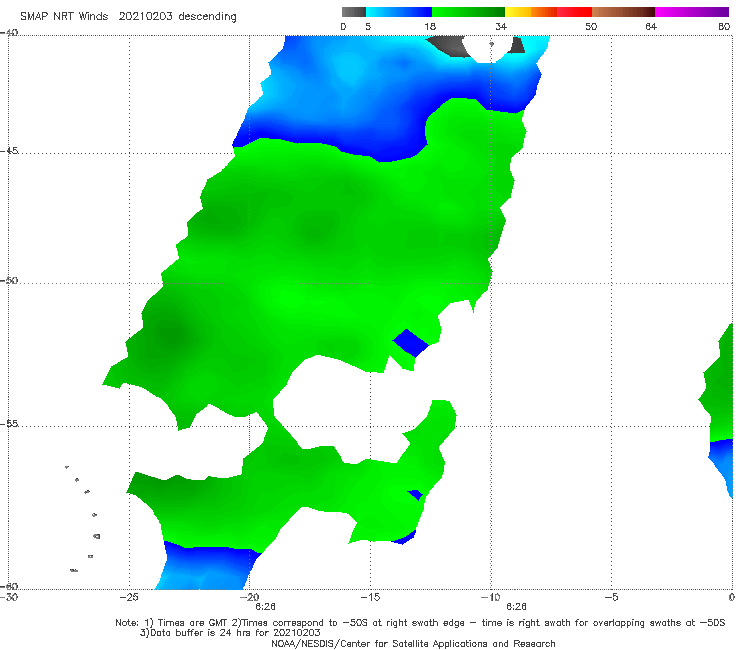Click the green wind area at the right map edge
This screenshot has height=650, width=740.
click(720, 387)
